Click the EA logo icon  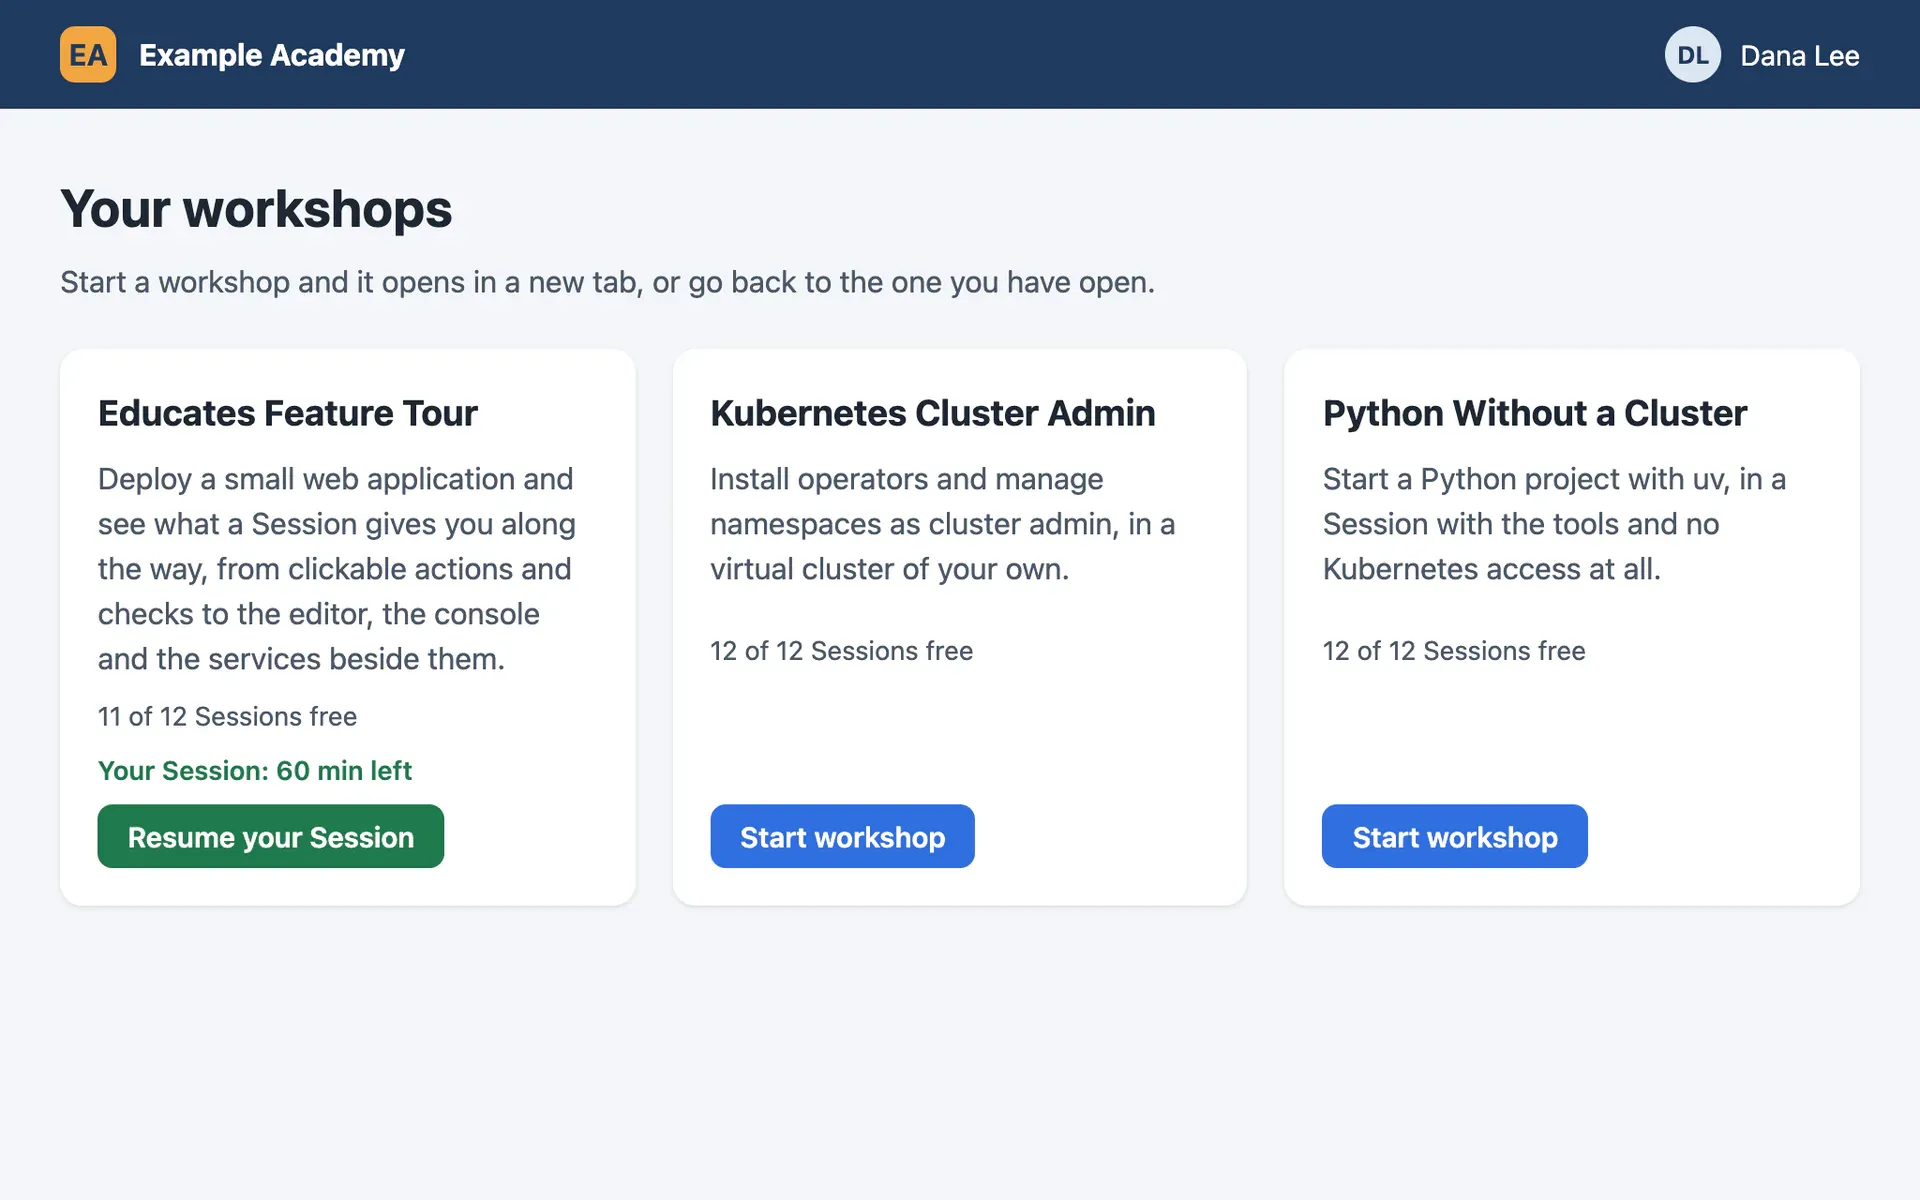[x=88, y=55]
